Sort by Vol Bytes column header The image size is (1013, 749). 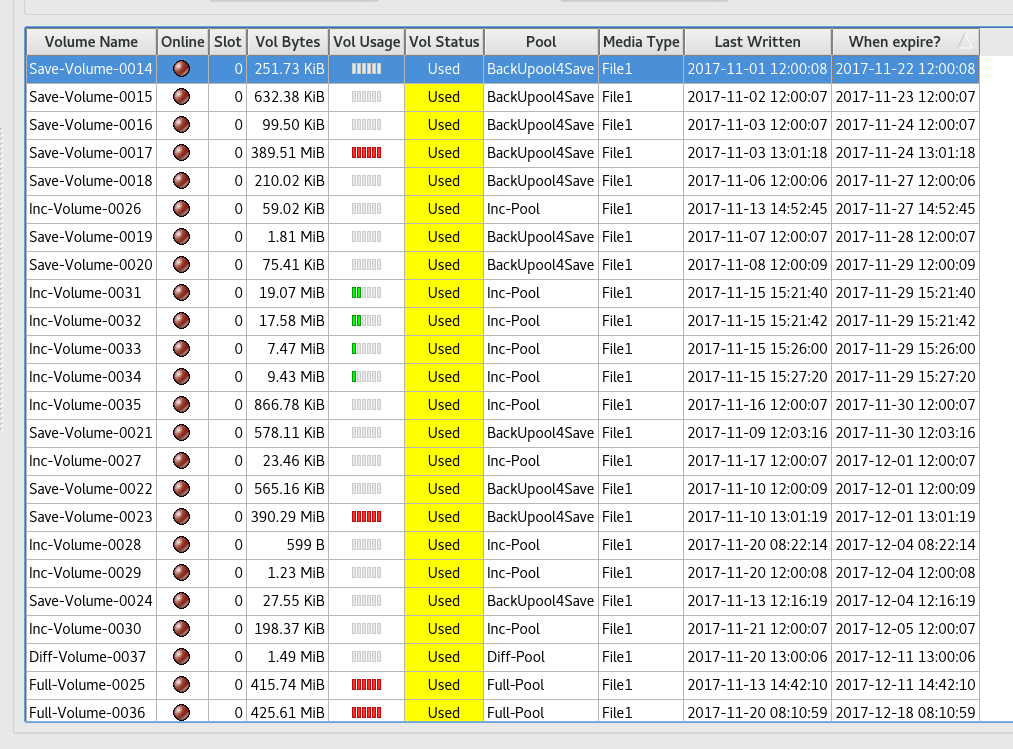(287, 42)
